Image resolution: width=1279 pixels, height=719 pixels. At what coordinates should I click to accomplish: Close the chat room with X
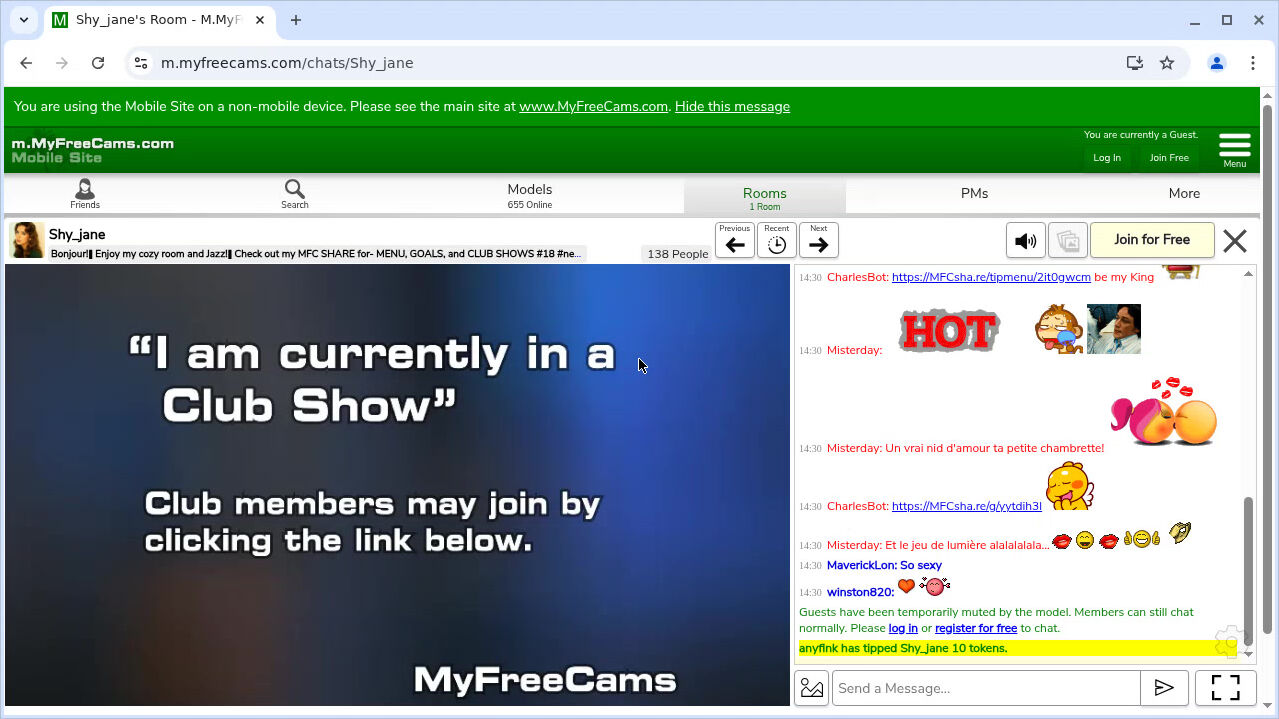point(1235,241)
